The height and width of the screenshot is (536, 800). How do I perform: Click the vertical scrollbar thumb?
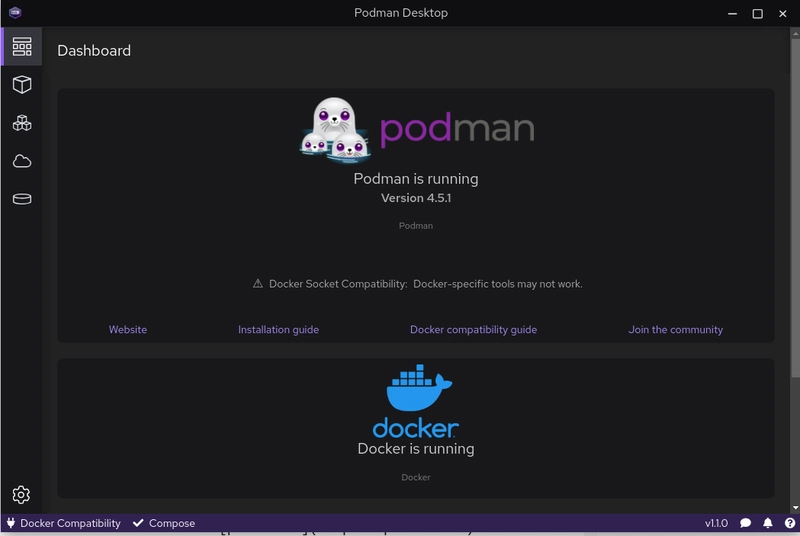pyautogui.click(x=795, y=208)
